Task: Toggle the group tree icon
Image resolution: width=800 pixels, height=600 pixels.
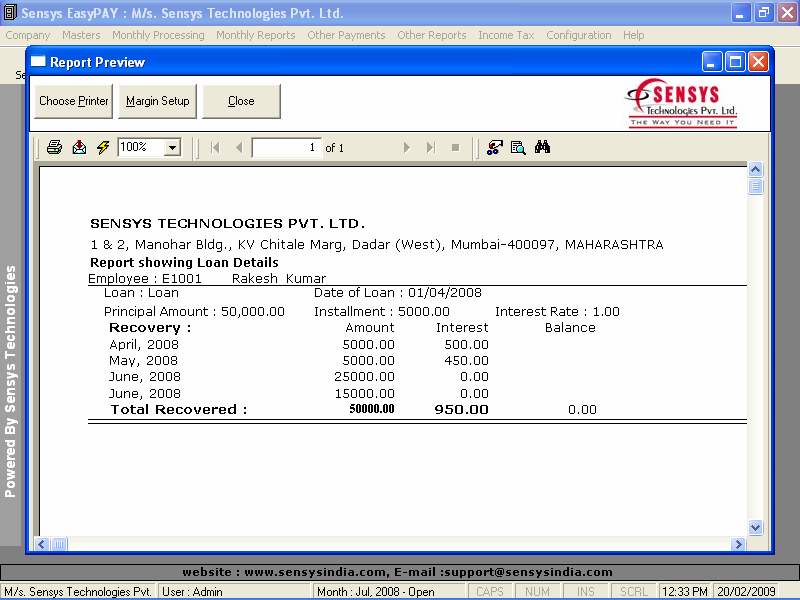Action: pyautogui.click(x=494, y=147)
